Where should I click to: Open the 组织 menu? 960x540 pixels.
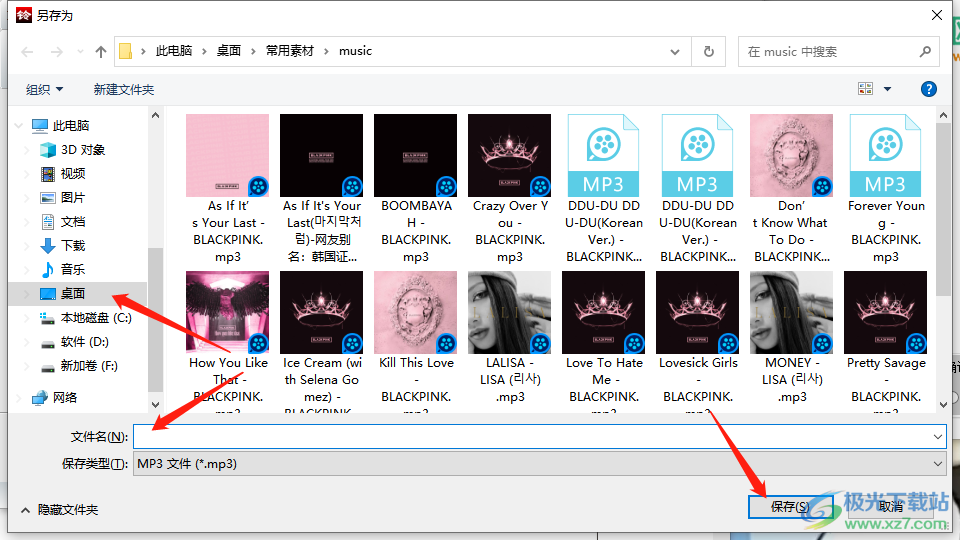44,89
